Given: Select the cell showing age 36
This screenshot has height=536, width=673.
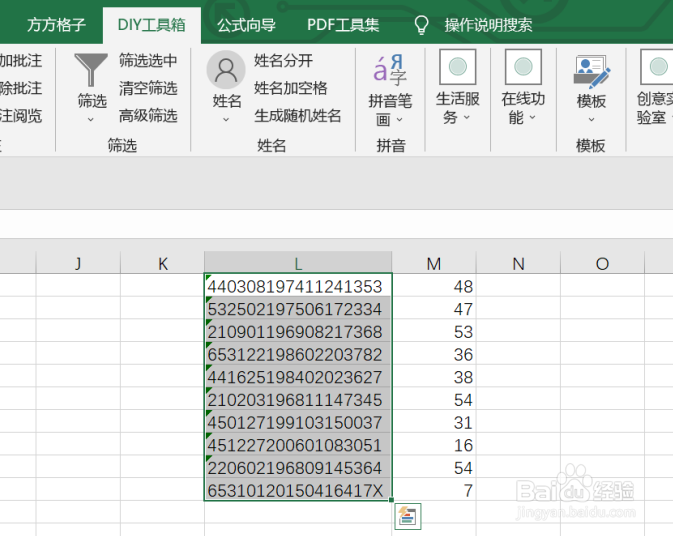Looking at the screenshot, I should coord(434,354).
